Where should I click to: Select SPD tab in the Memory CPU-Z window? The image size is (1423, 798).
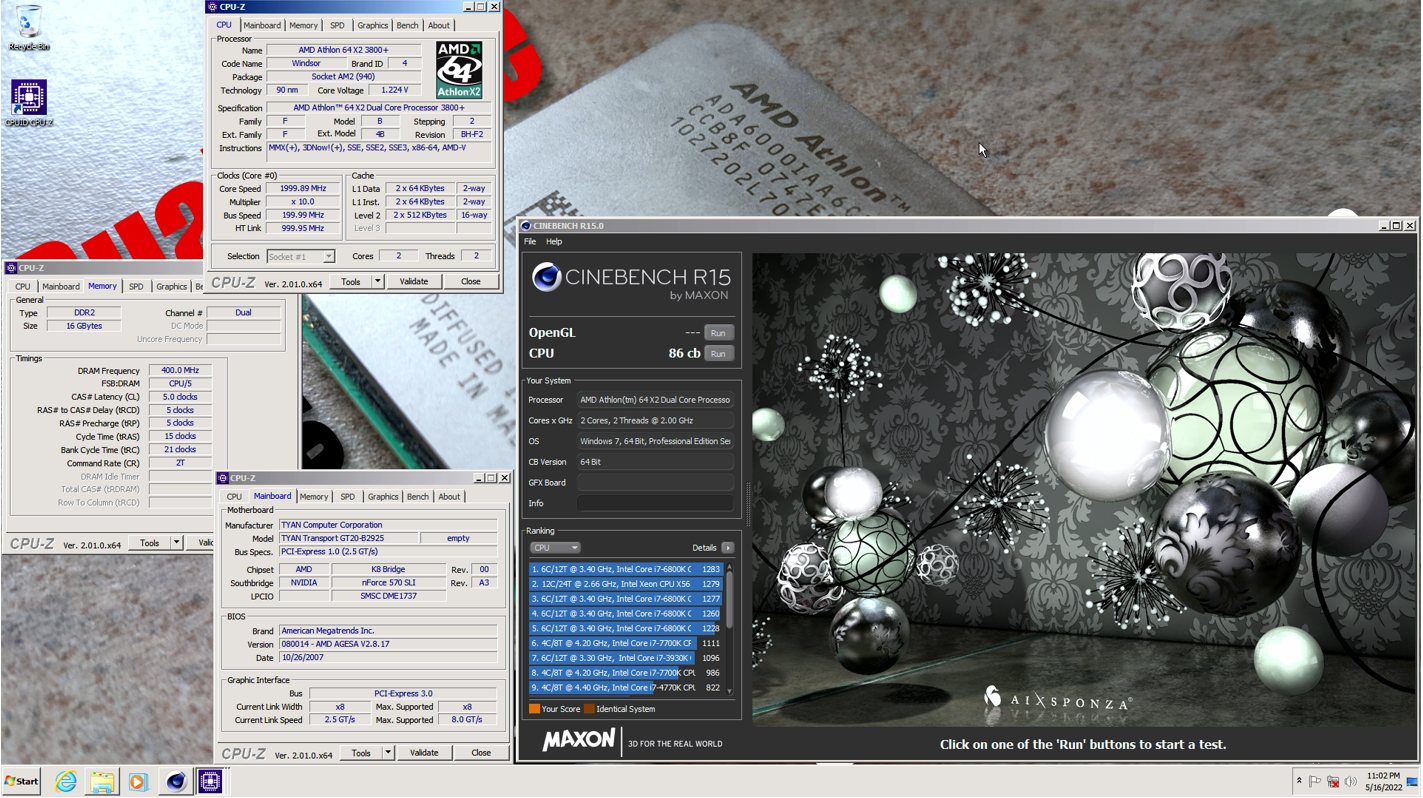(136, 287)
